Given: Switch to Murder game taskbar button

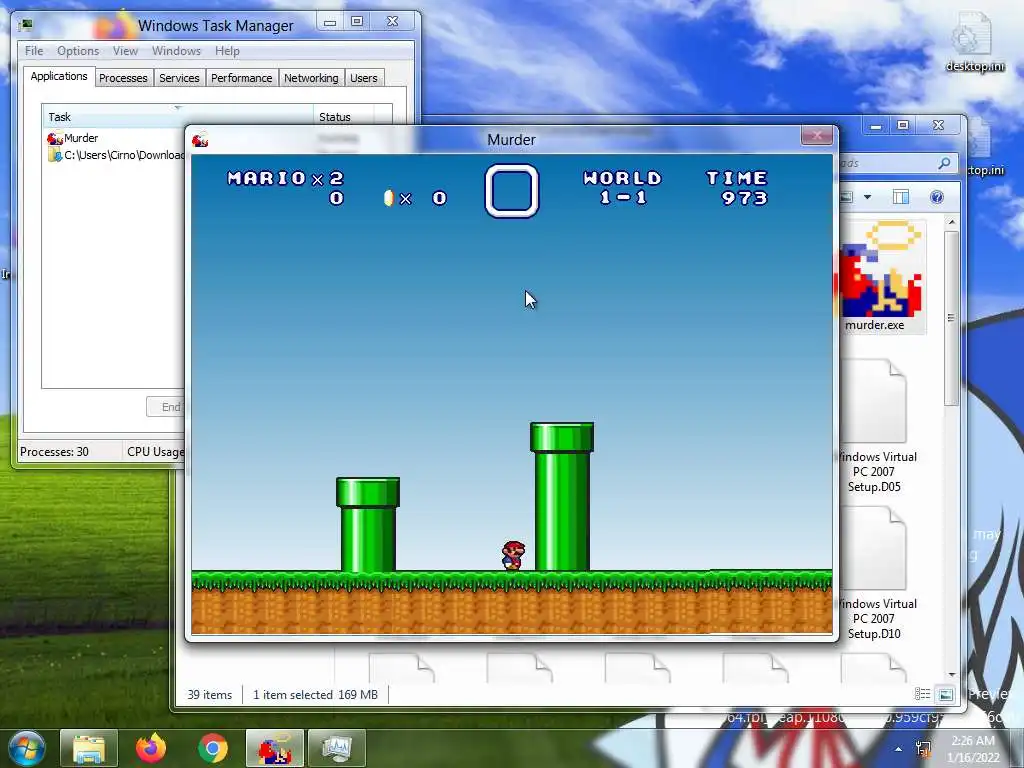Looking at the screenshot, I should [274, 748].
